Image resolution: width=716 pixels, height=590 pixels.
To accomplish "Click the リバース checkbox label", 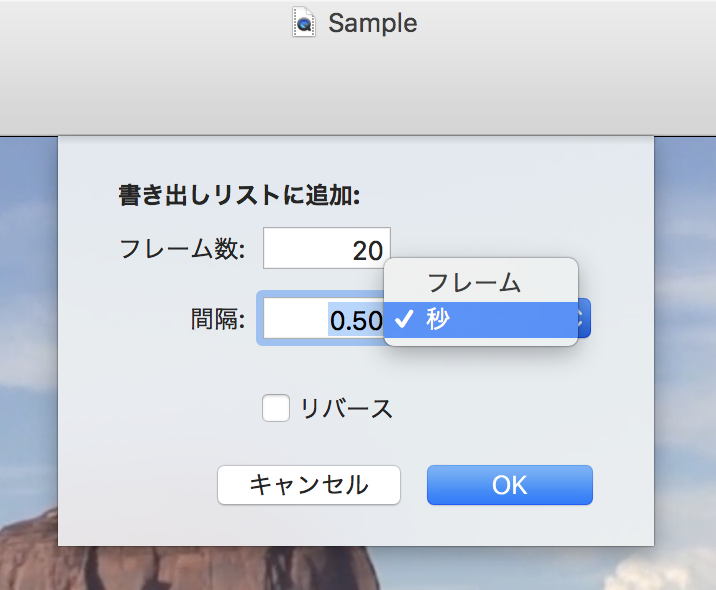I will tap(346, 408).
